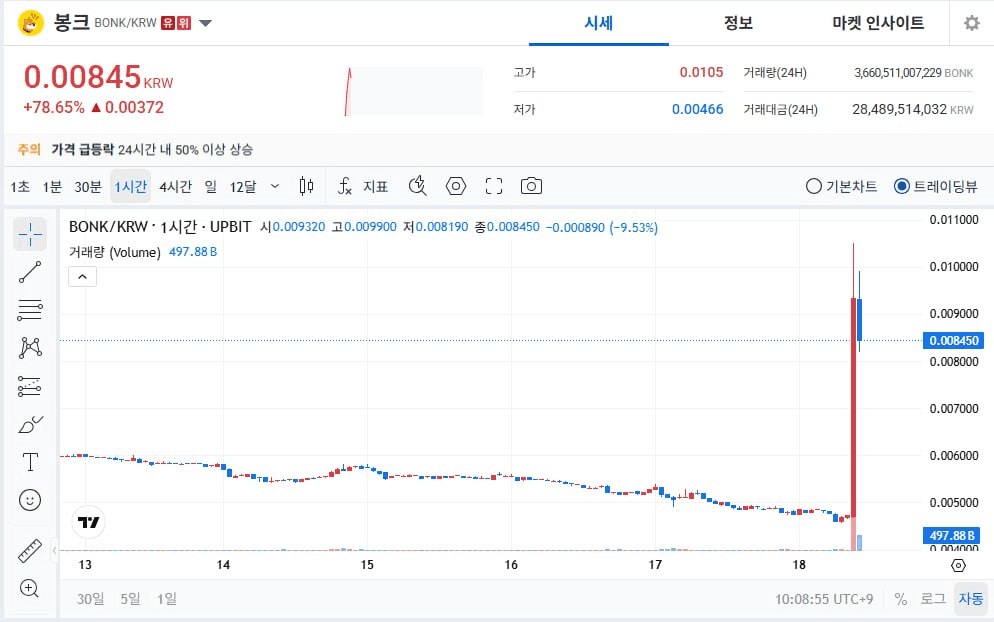Select the 트레이딩뷰 radio option
The image size is (994, 622).
coord(936,186)
